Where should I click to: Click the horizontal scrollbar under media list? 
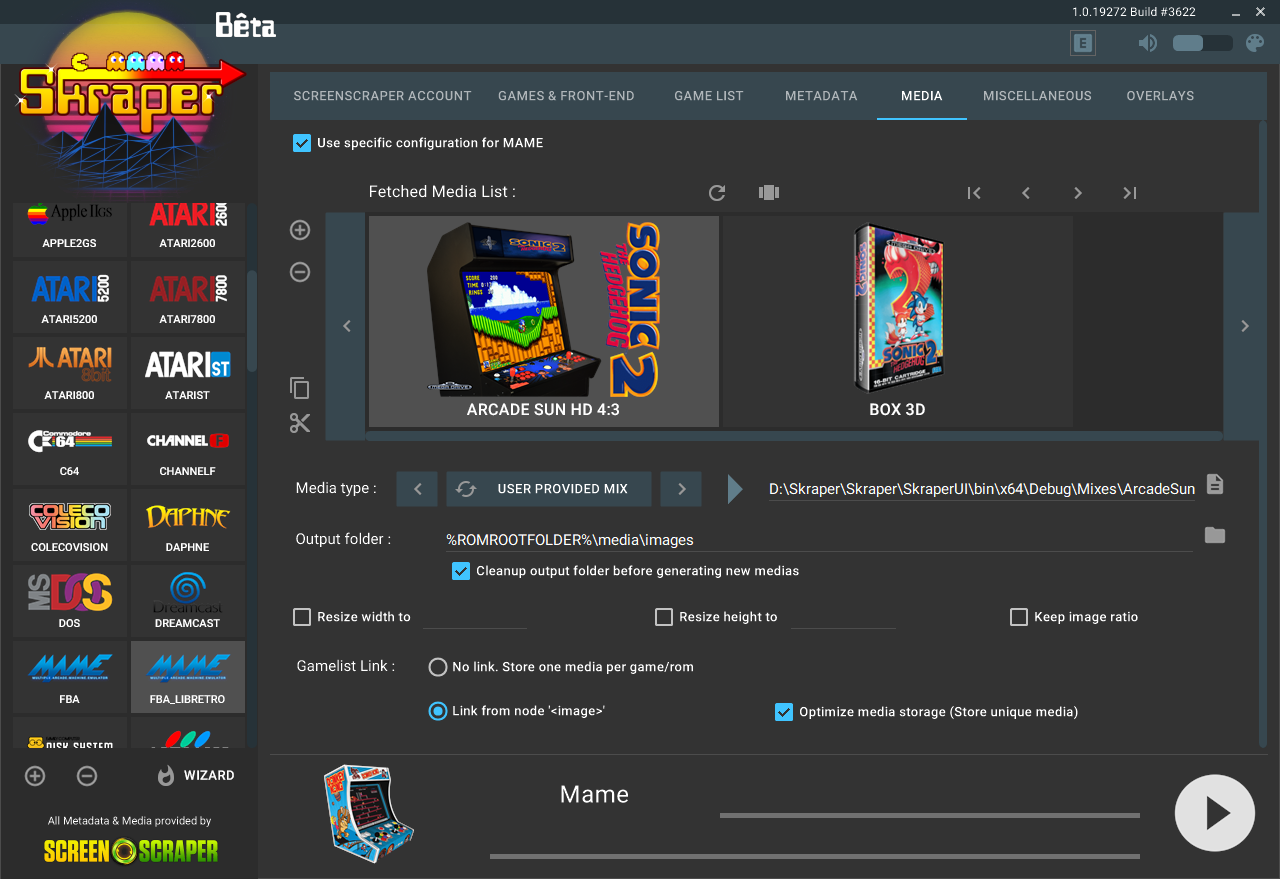click(x=794, y=436)
